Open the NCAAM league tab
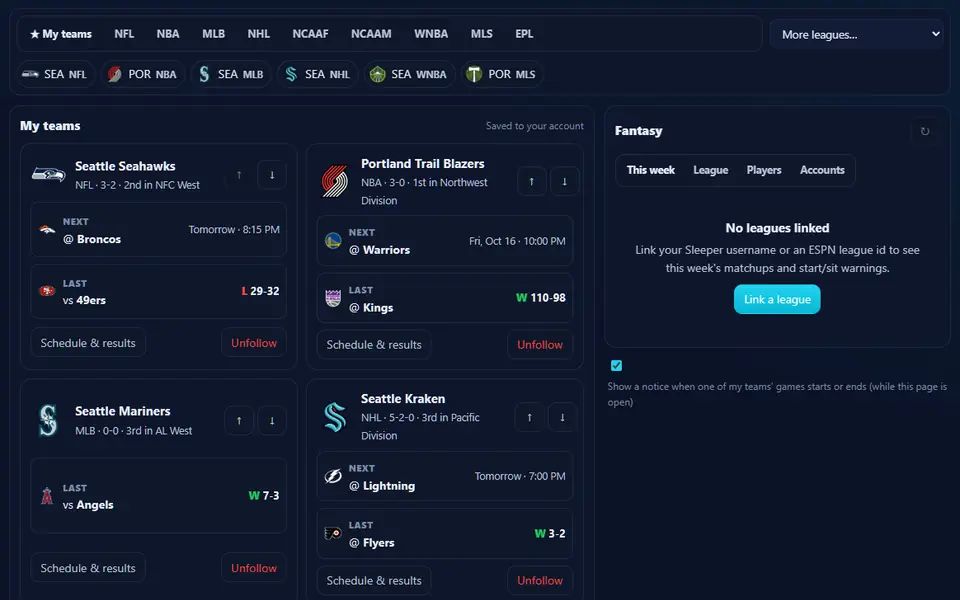The height and width of the screenshot is (600, 960). (371, 34)
